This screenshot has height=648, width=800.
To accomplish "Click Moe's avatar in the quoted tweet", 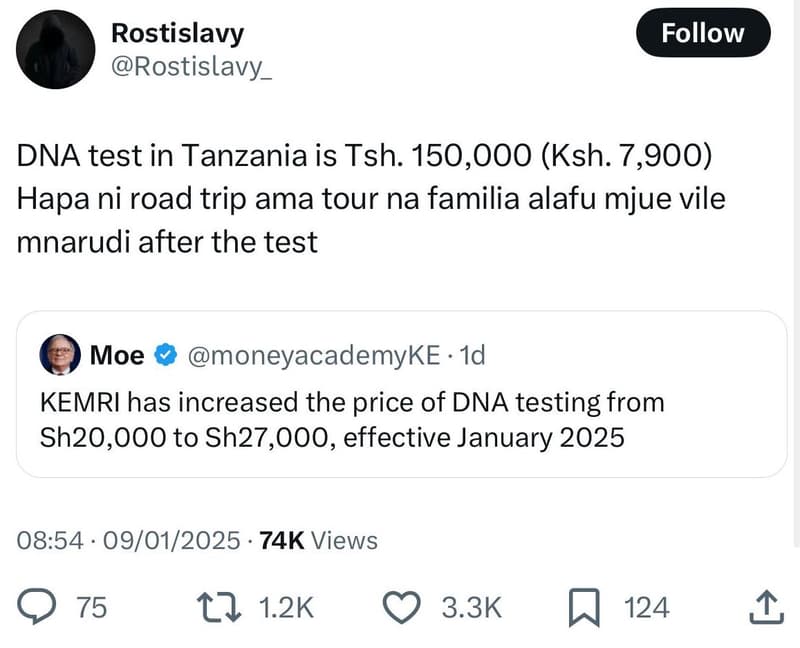I will click(x=57, y=353).
